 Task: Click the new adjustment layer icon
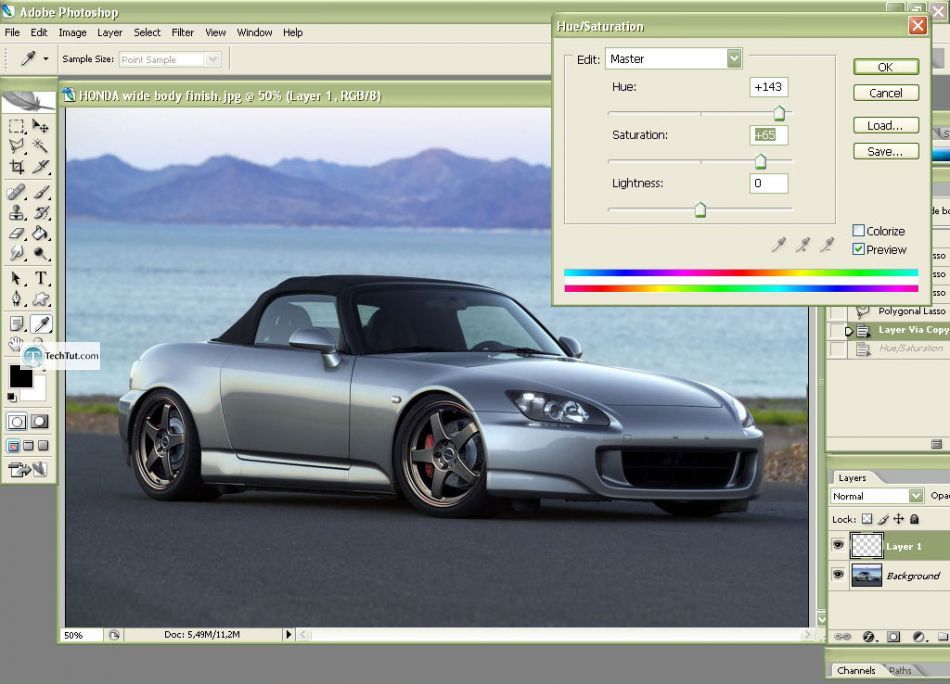click(919, 636)
